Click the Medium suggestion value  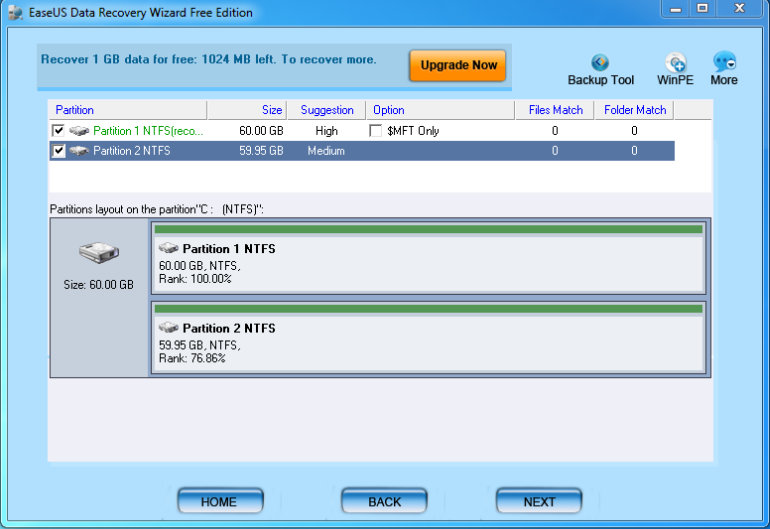[326, 151]
